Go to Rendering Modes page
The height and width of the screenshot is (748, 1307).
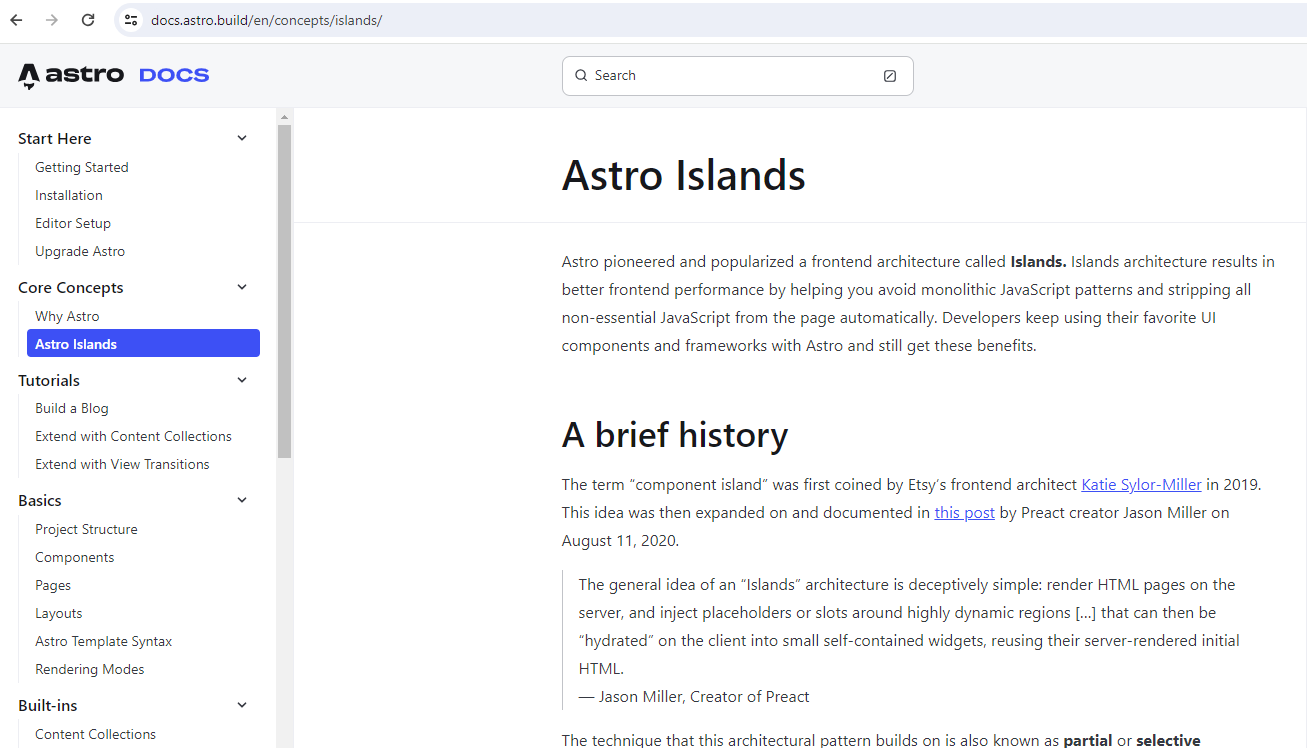pos(90,669)
